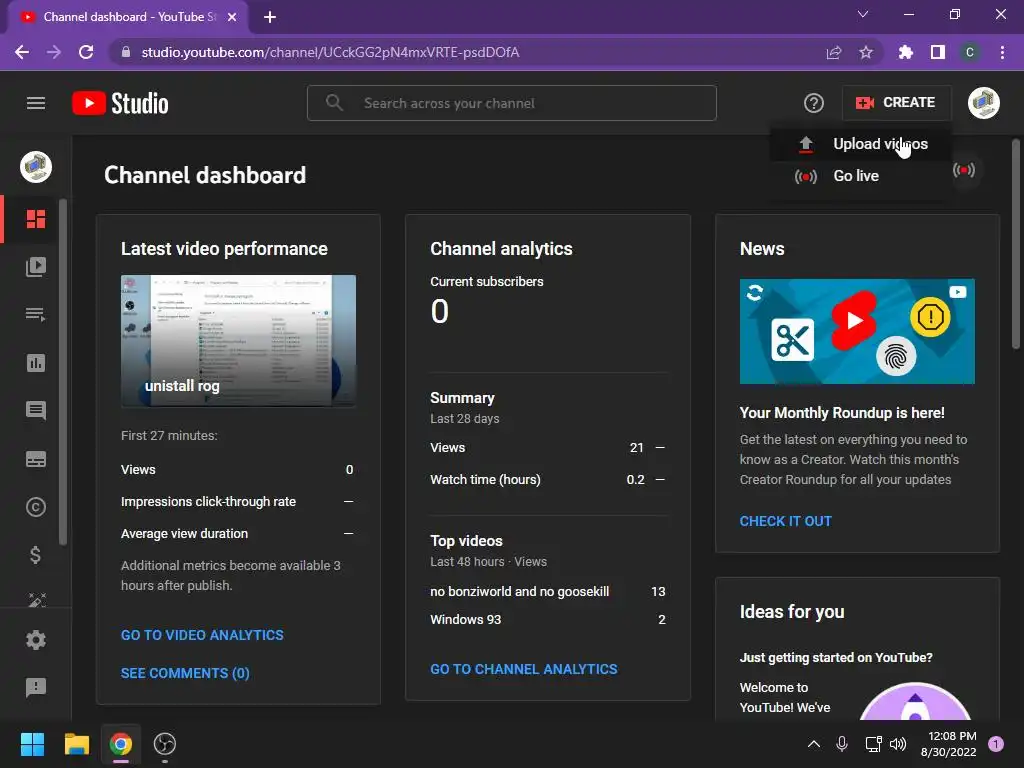Close the Channel dashboard tab

232,17
